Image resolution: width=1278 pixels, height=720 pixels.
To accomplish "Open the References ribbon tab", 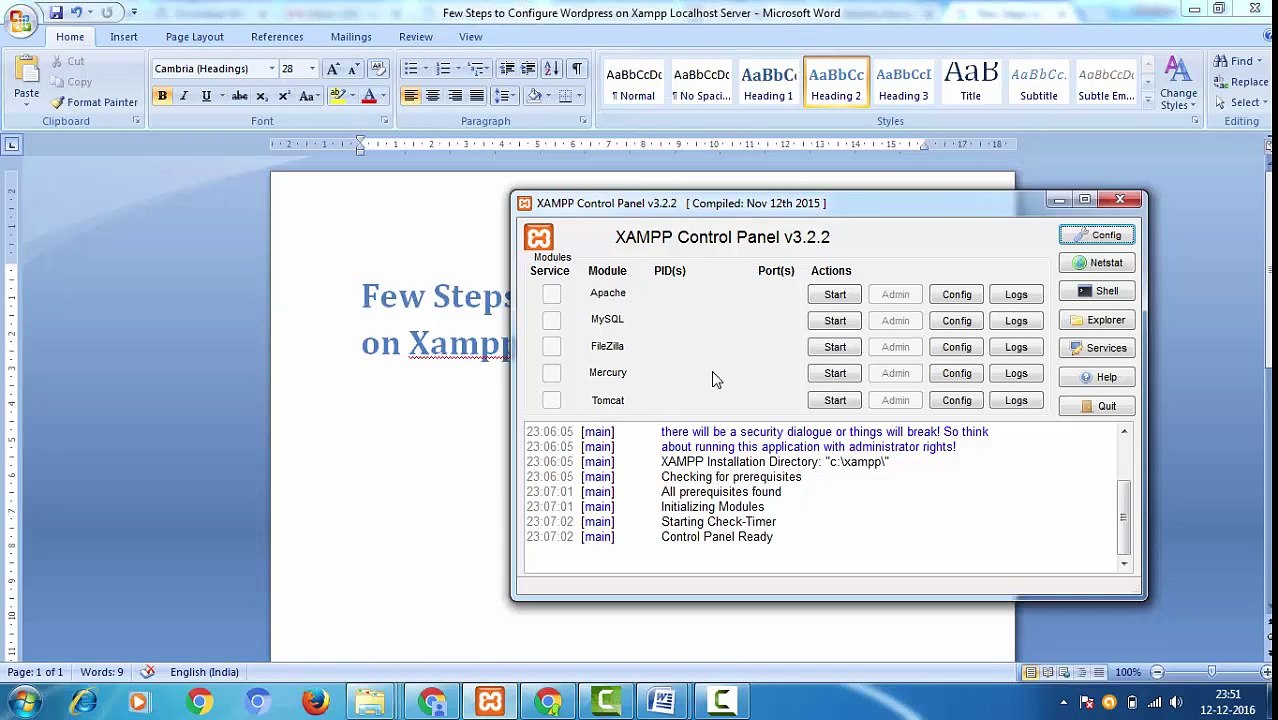I will (x=277, y=37).
